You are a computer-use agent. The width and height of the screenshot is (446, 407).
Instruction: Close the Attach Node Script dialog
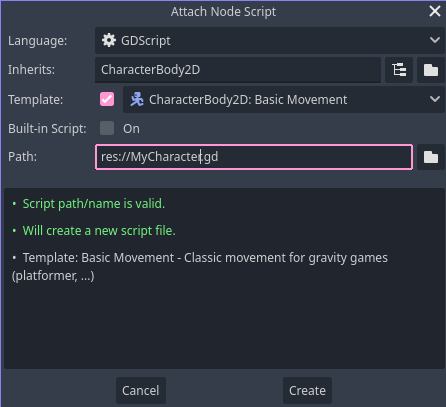point(435,11)
